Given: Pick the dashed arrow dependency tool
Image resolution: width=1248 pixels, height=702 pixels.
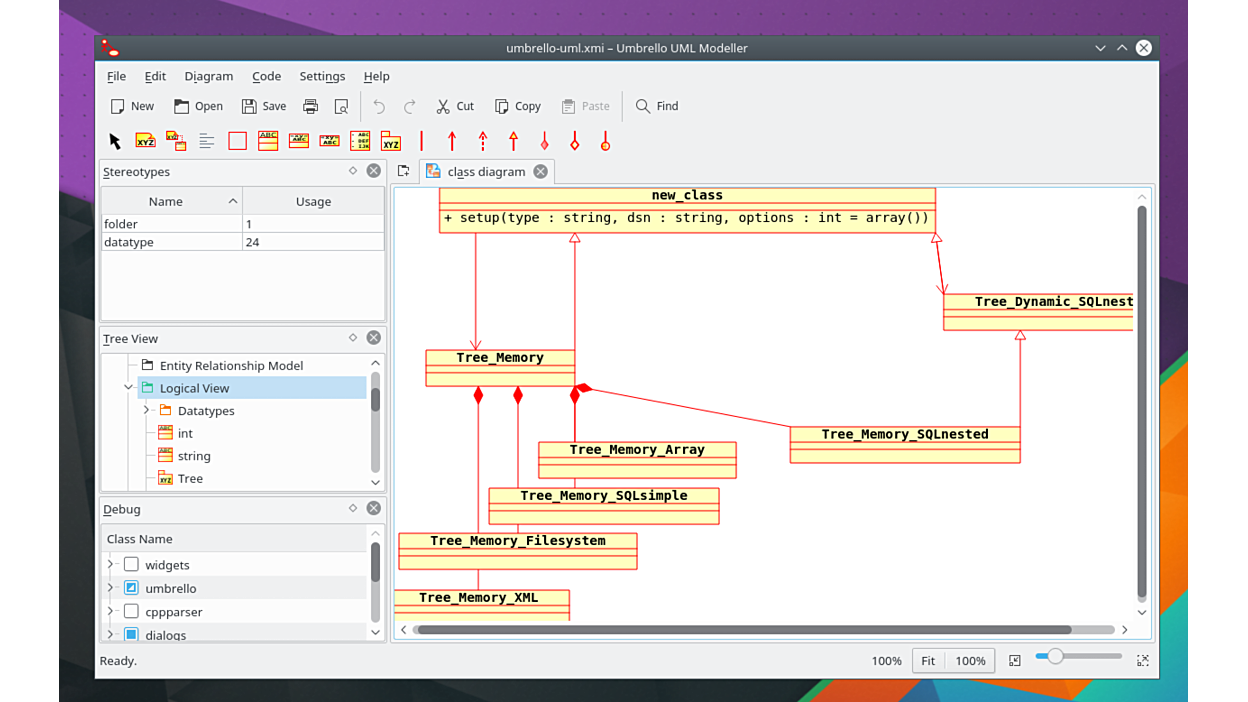Looking at the screenshot, I should click(x=483, y=142).
